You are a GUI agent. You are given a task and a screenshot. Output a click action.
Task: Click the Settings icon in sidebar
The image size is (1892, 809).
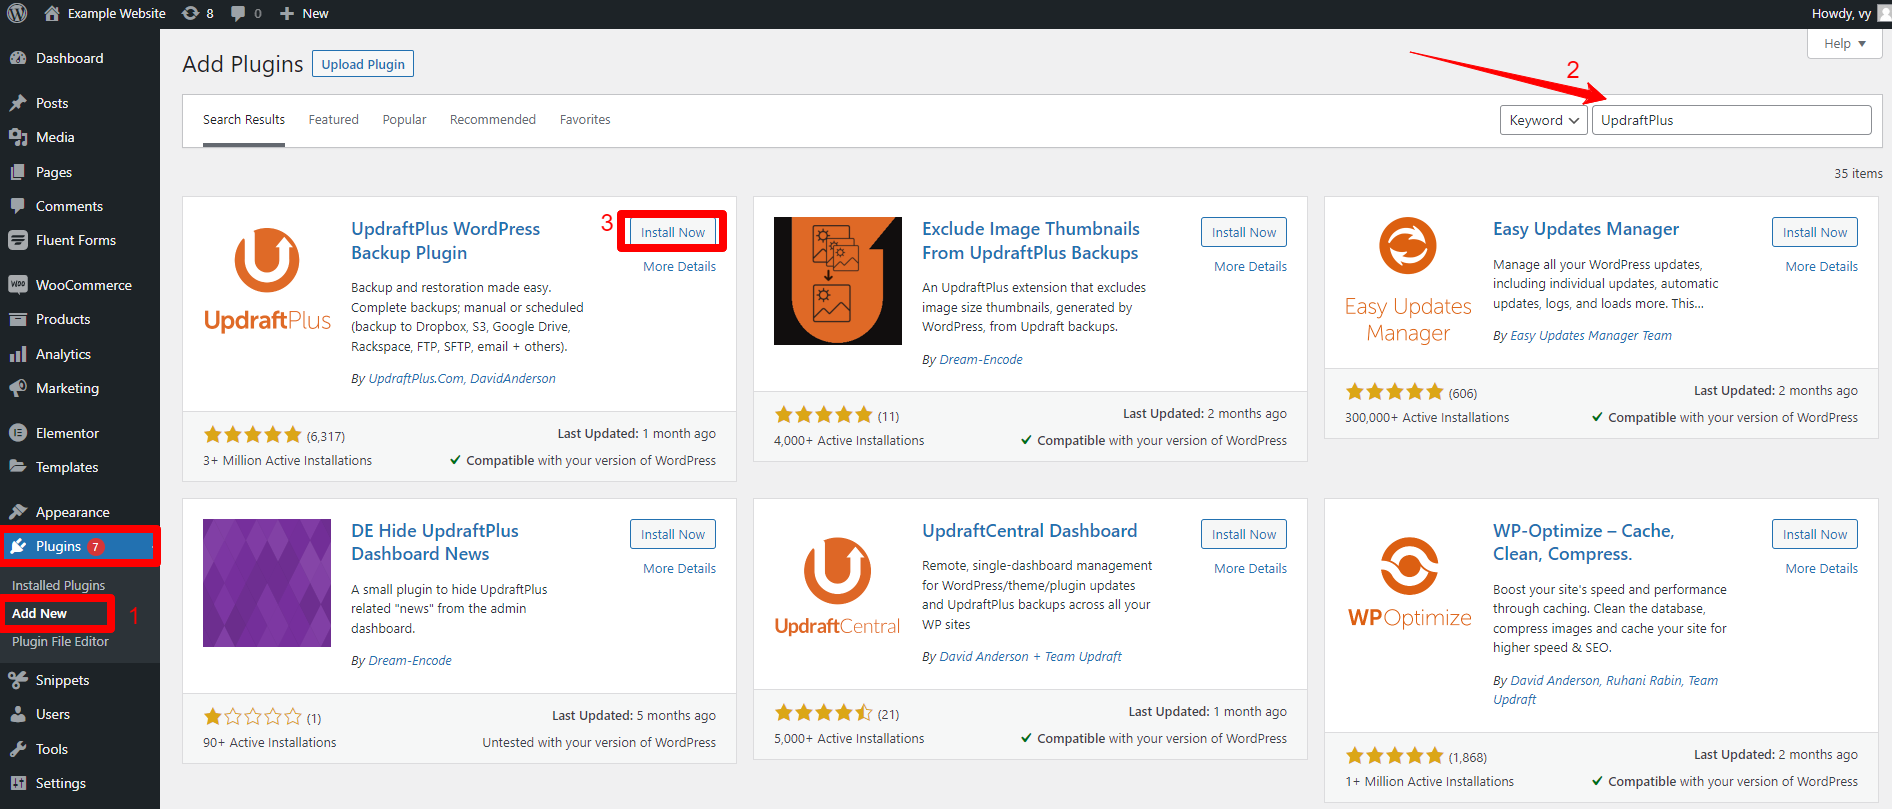[18, 783]
